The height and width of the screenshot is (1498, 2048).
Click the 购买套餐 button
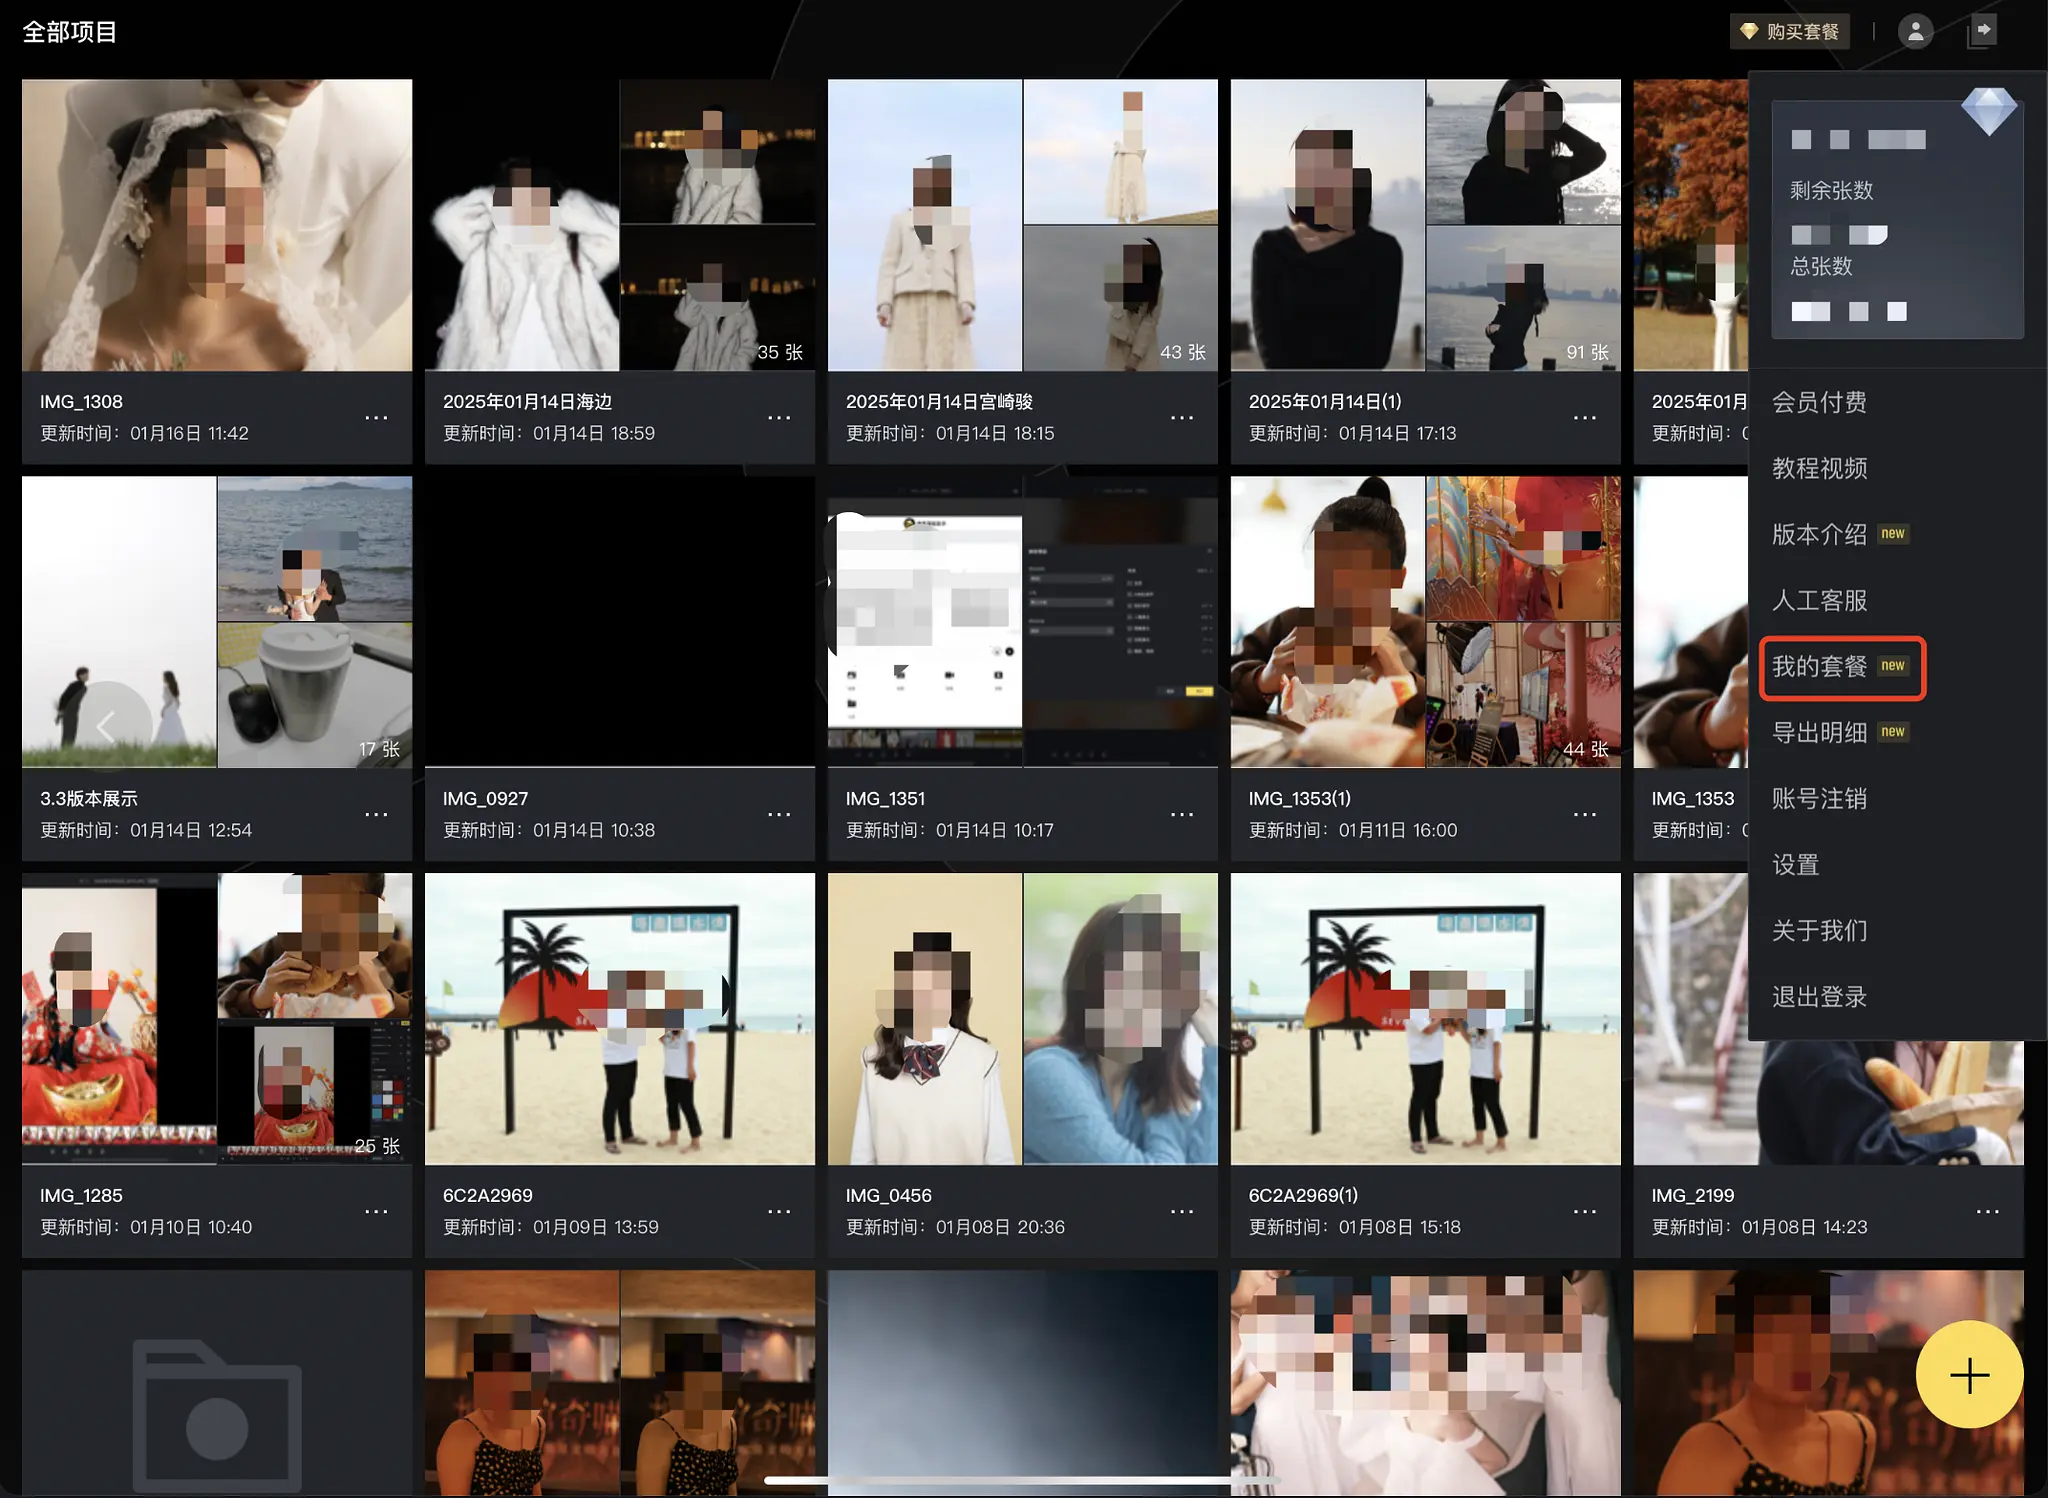1790,32
